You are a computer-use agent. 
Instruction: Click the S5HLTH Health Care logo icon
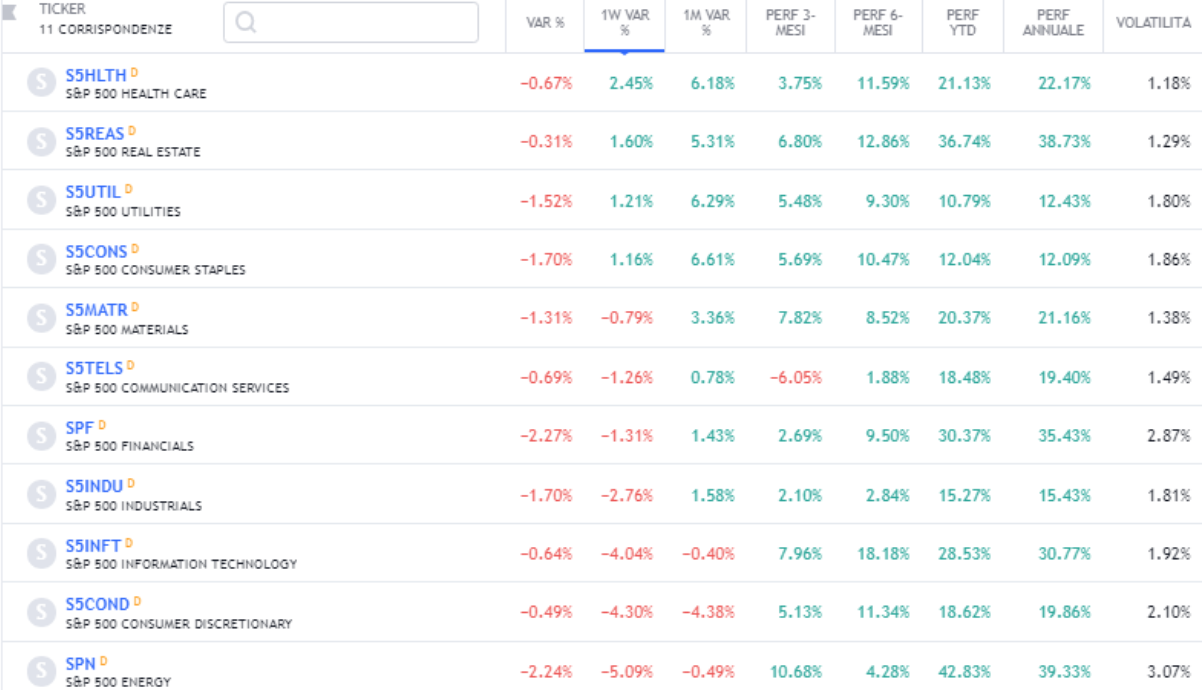pyautogui.click(x=41, y=83)
